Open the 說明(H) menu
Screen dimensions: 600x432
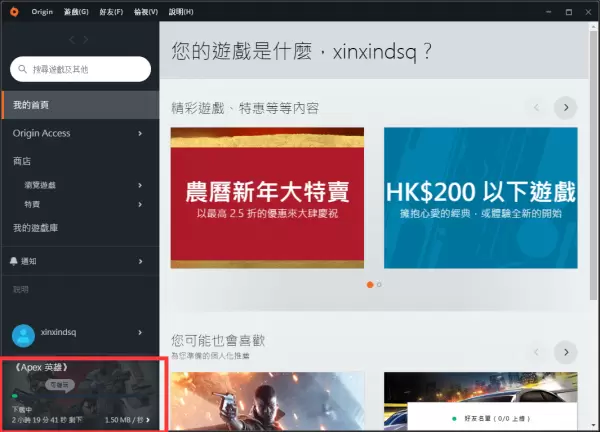[181, 12]
